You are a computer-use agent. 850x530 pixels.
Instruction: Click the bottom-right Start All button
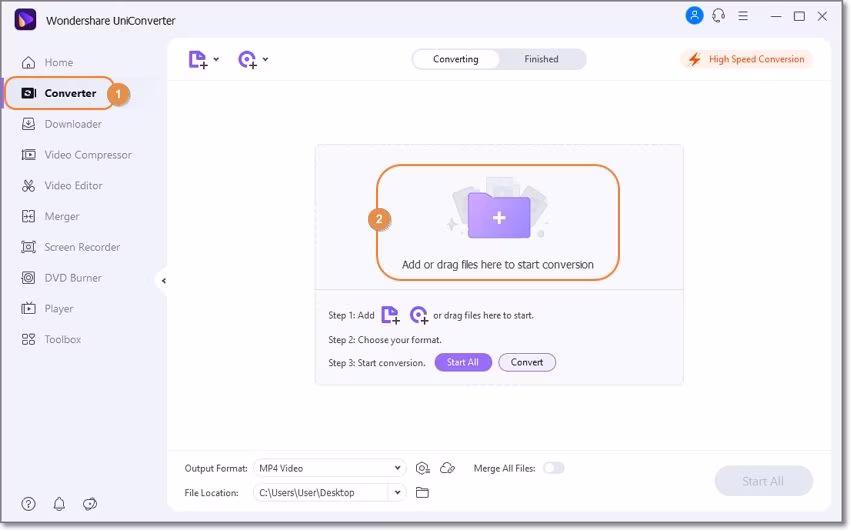tap(763, 481)
